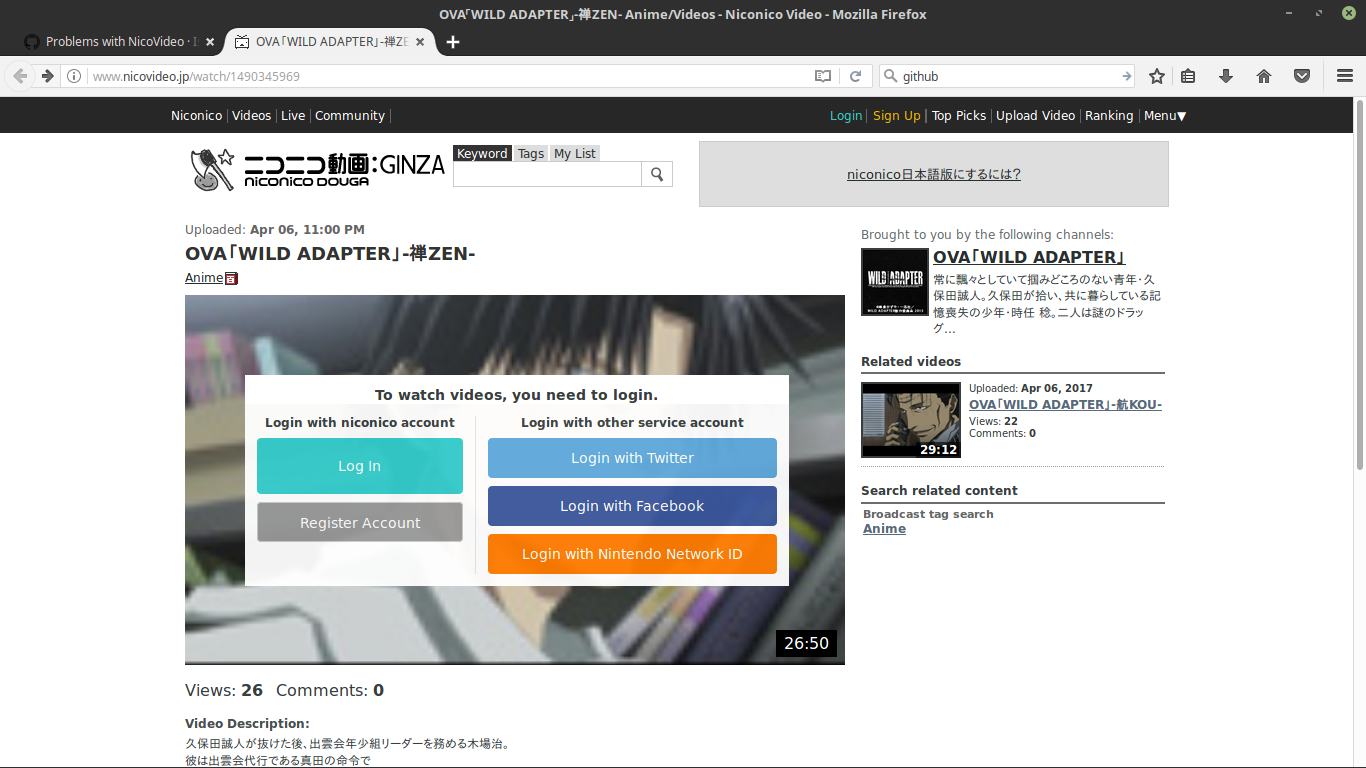Open Upload Video link
This screenshot has width=1366, height=768.
(1035, 116)
